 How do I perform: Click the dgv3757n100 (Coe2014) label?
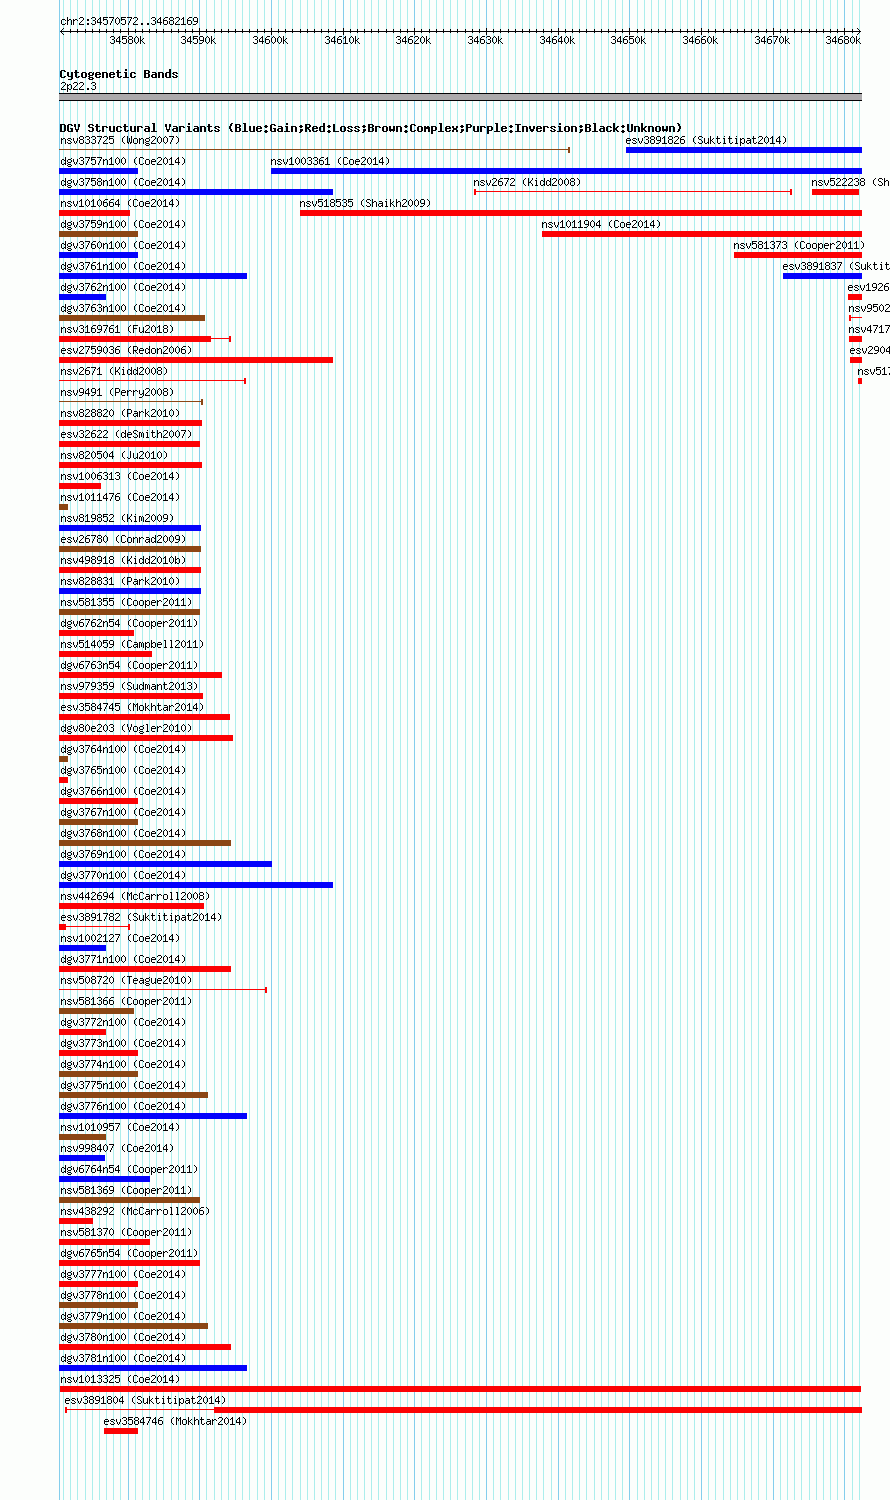[x=123, y=161]
